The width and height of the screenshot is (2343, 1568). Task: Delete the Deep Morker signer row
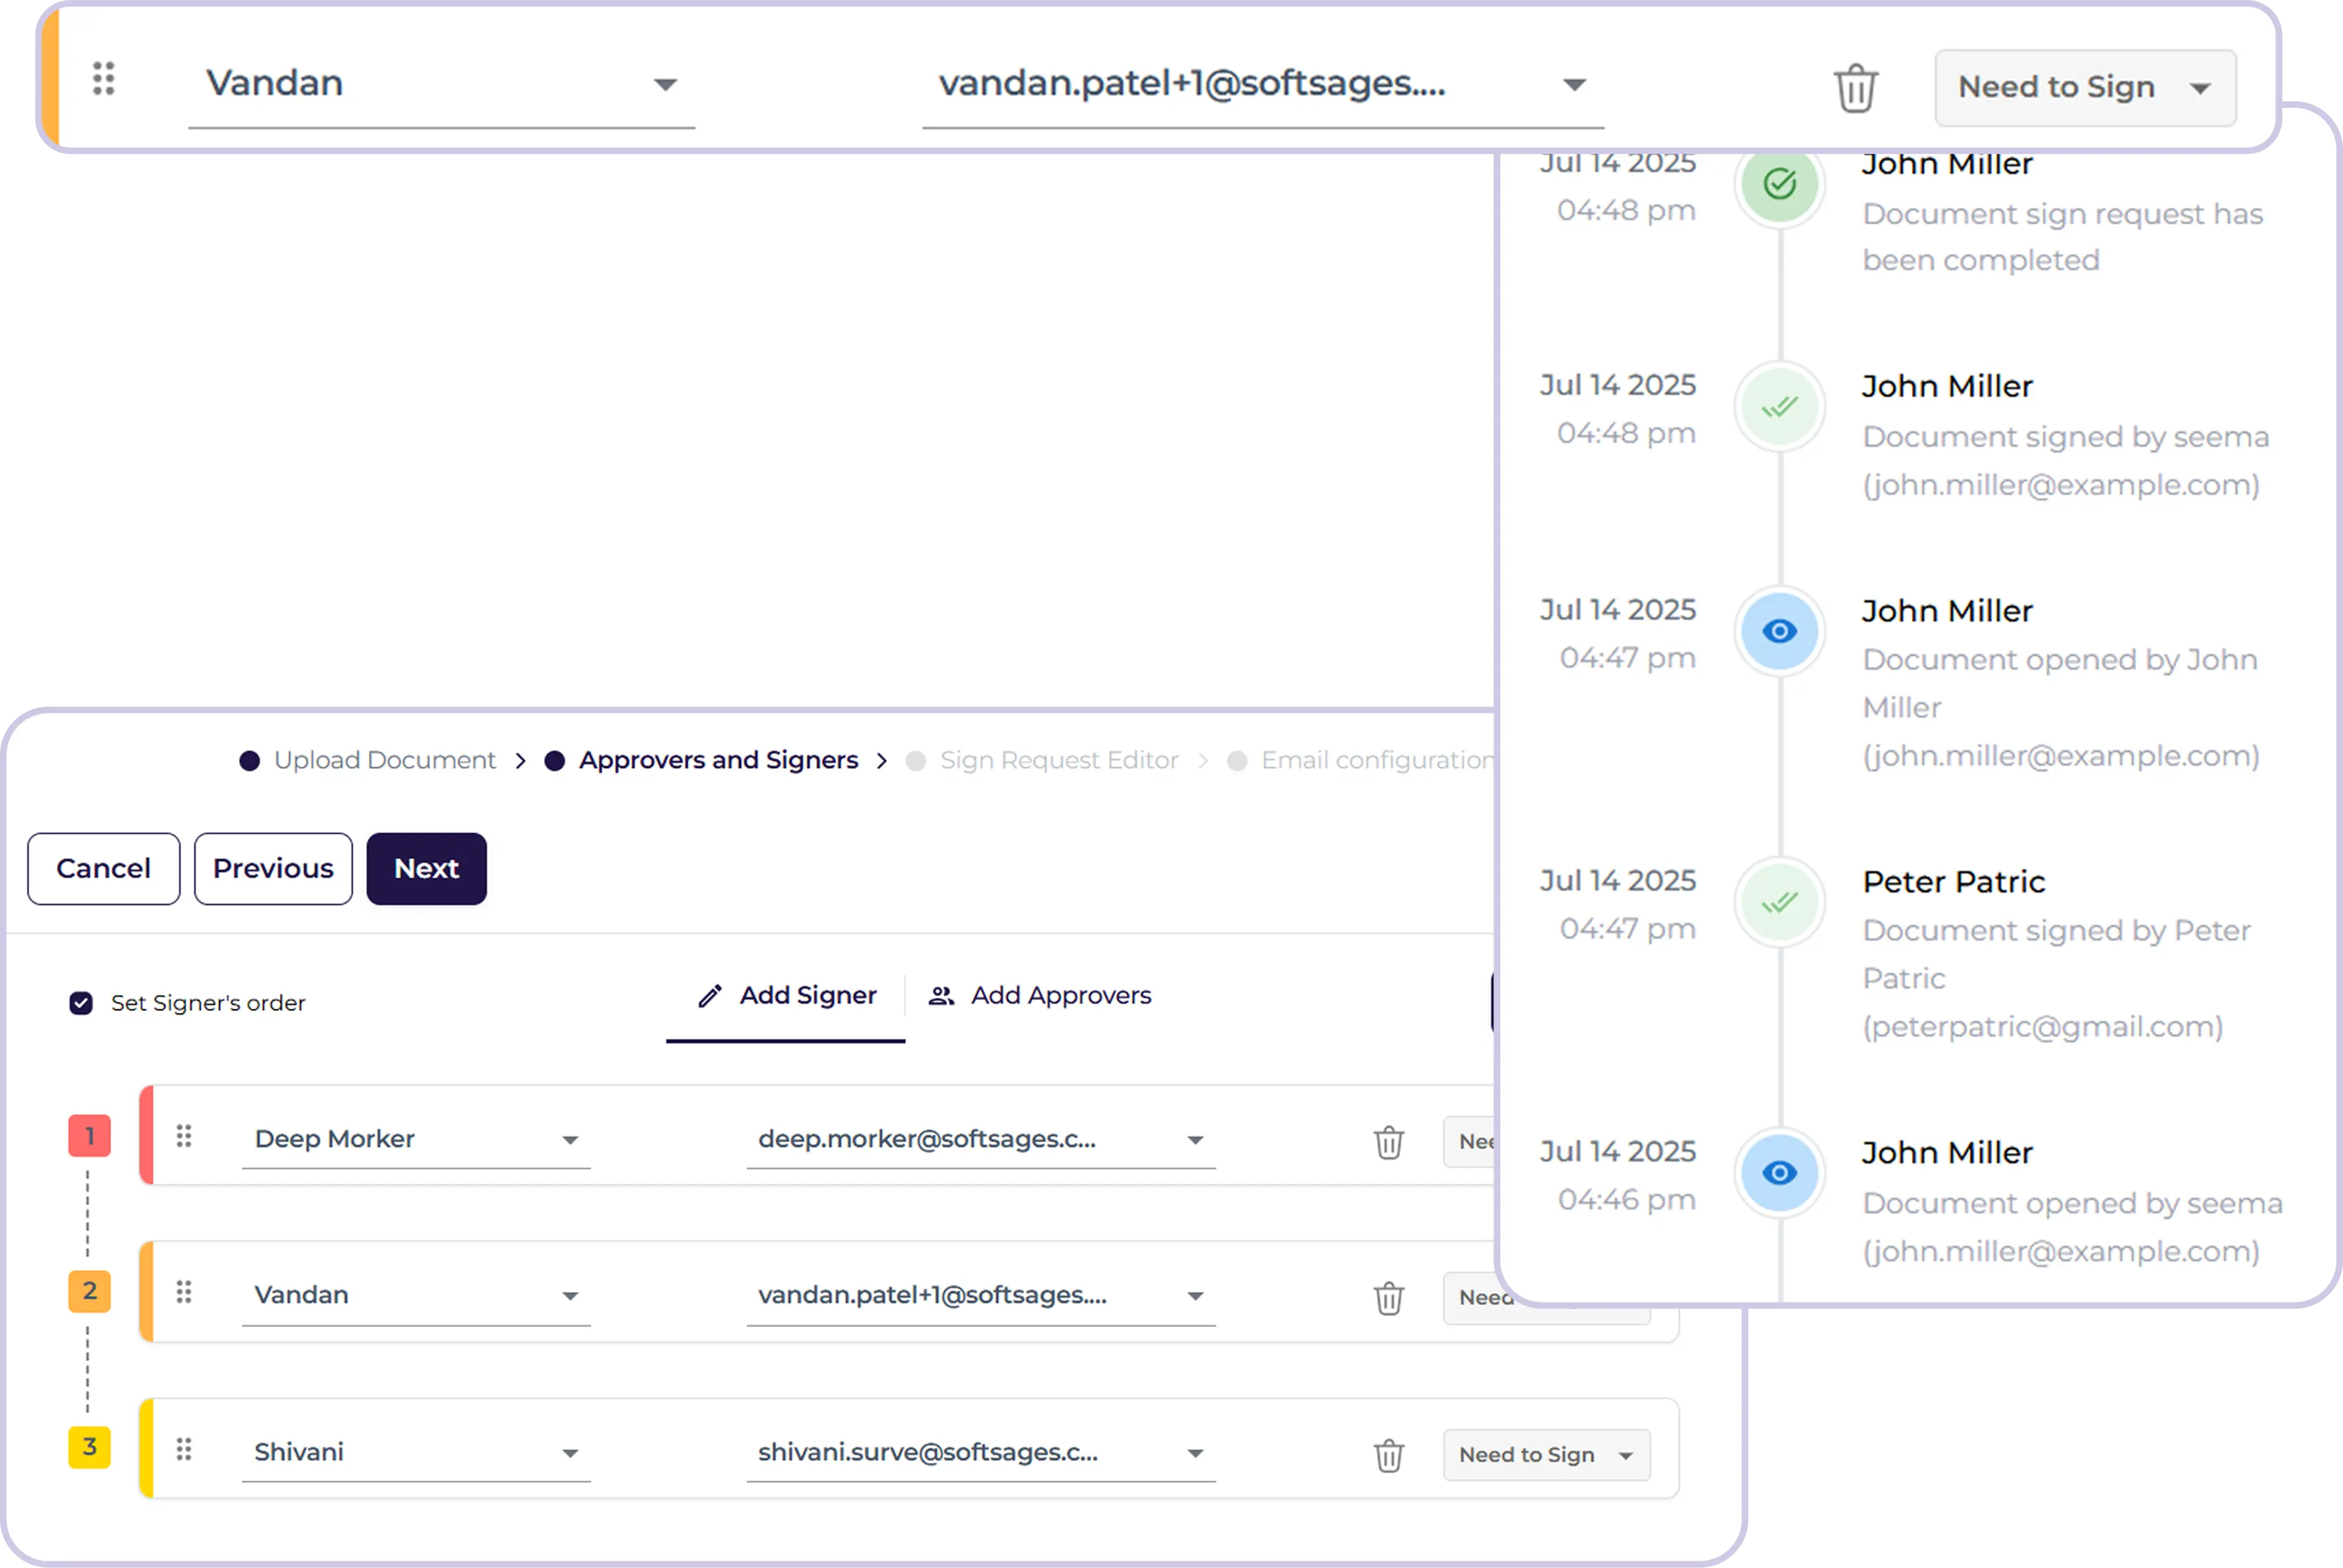coord(1388,1142)
